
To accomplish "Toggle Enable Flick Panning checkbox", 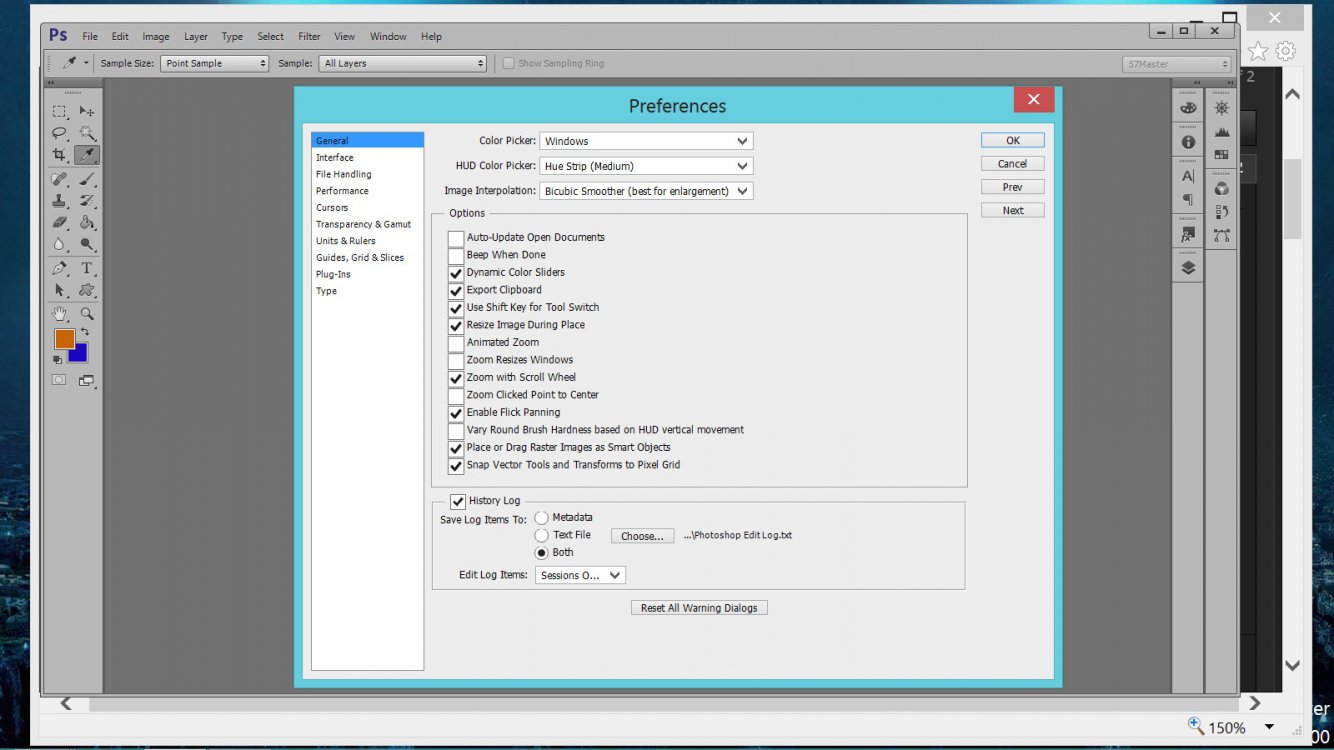I will tap(456, 413).
